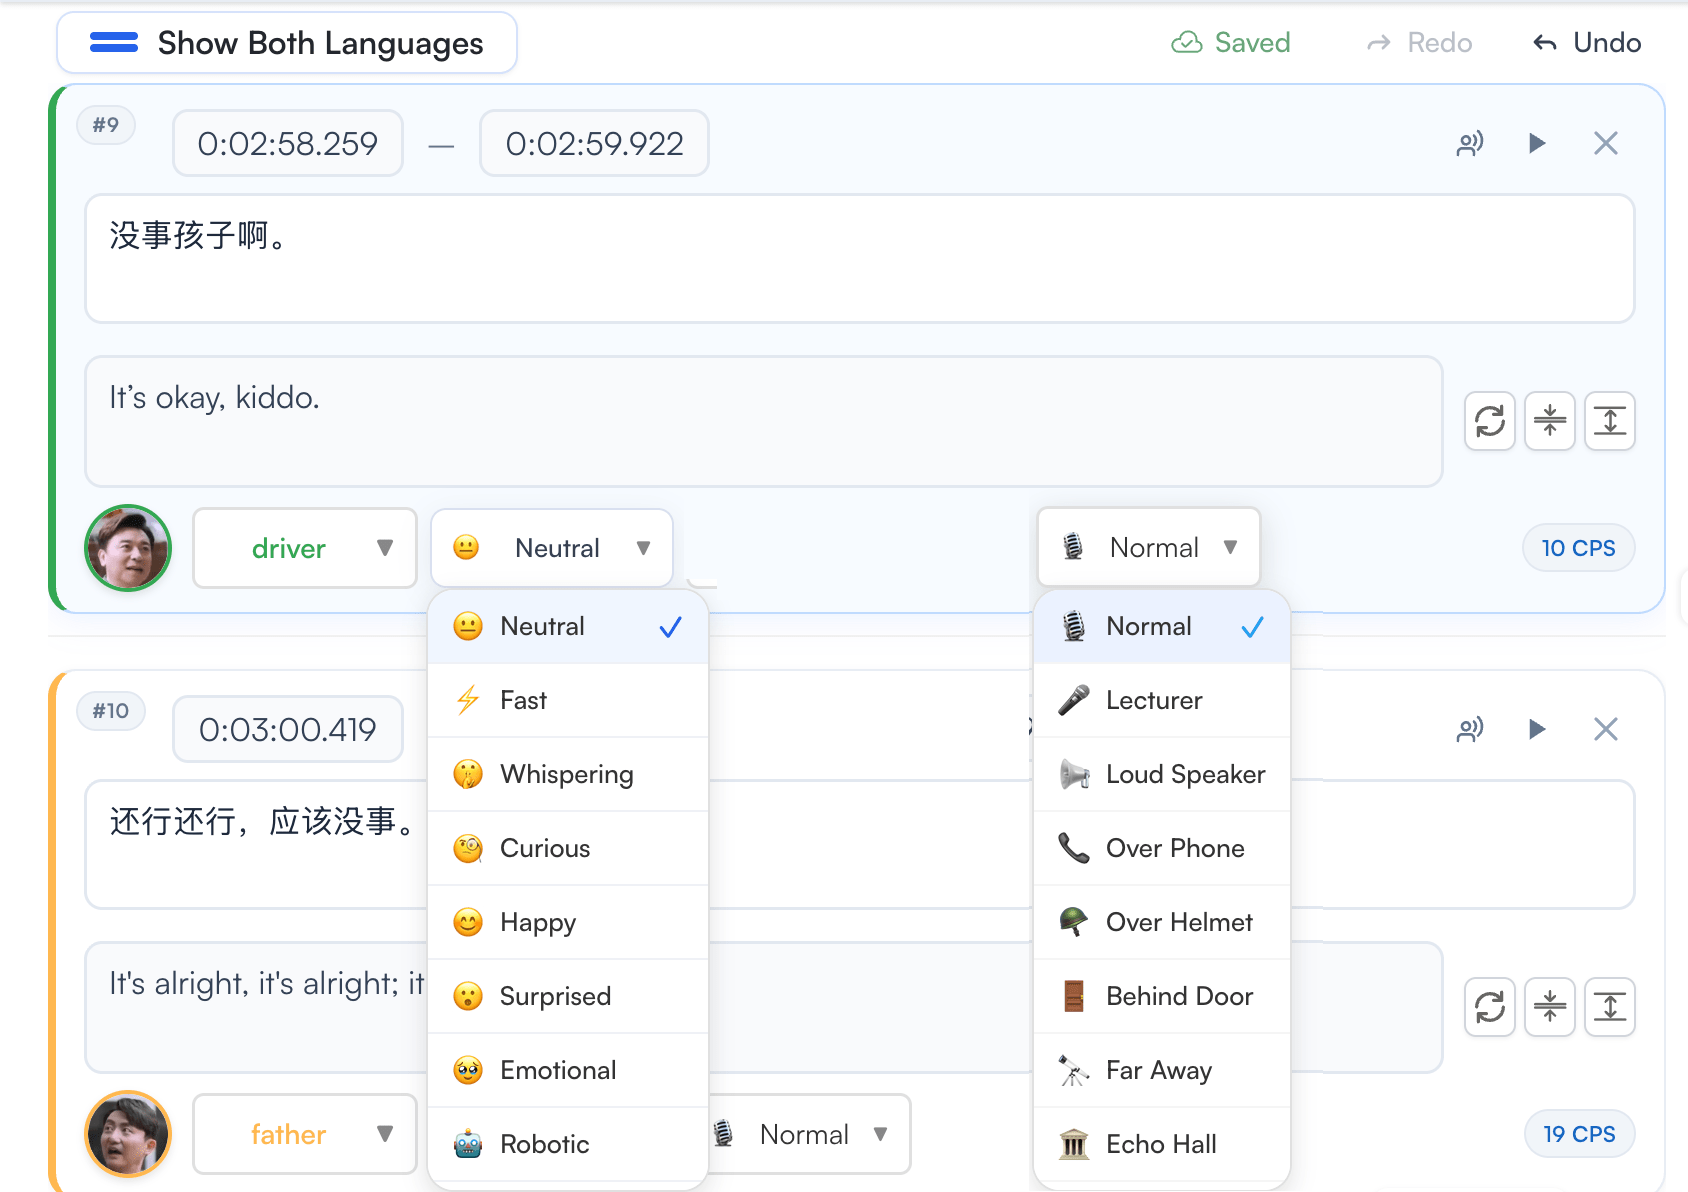Select Over Phone acoustic effect

(x=1162, y=848)
